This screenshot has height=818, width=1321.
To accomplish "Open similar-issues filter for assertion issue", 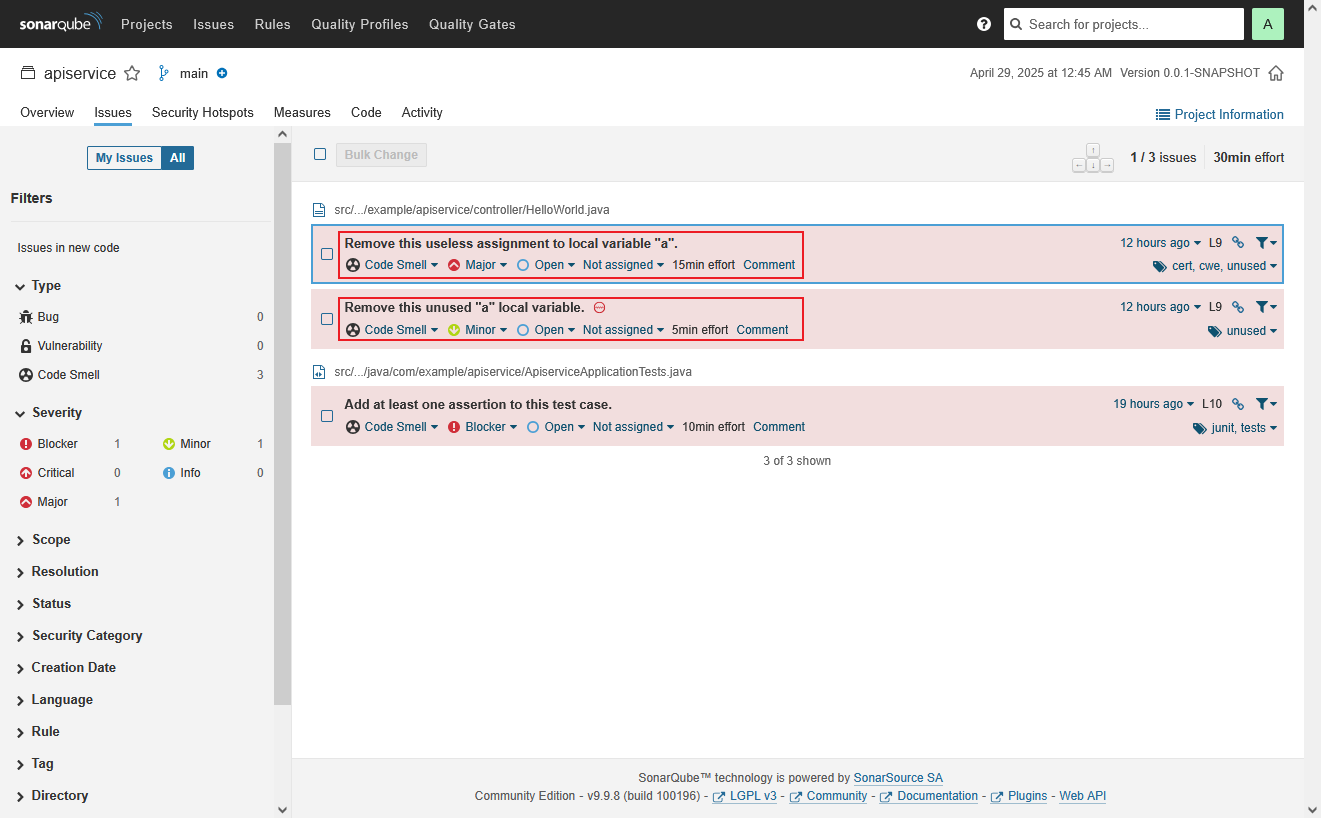I will coord(1266,404).
